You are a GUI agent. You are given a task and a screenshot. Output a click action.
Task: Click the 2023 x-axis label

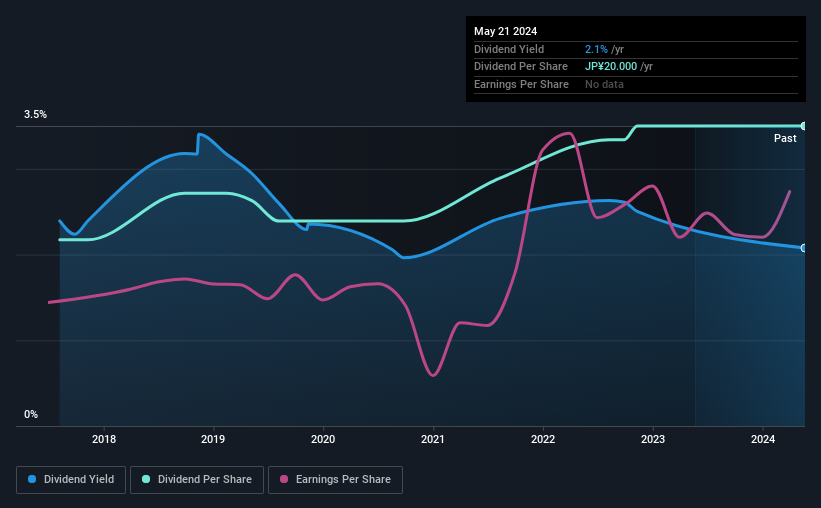[x=653, y=439]
